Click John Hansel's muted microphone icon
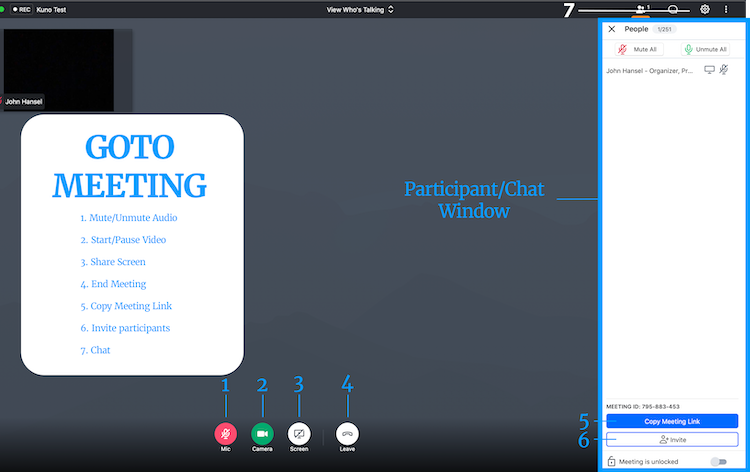Image resolution: width=750 pixels, height=472 pixels. click(724, 70)
